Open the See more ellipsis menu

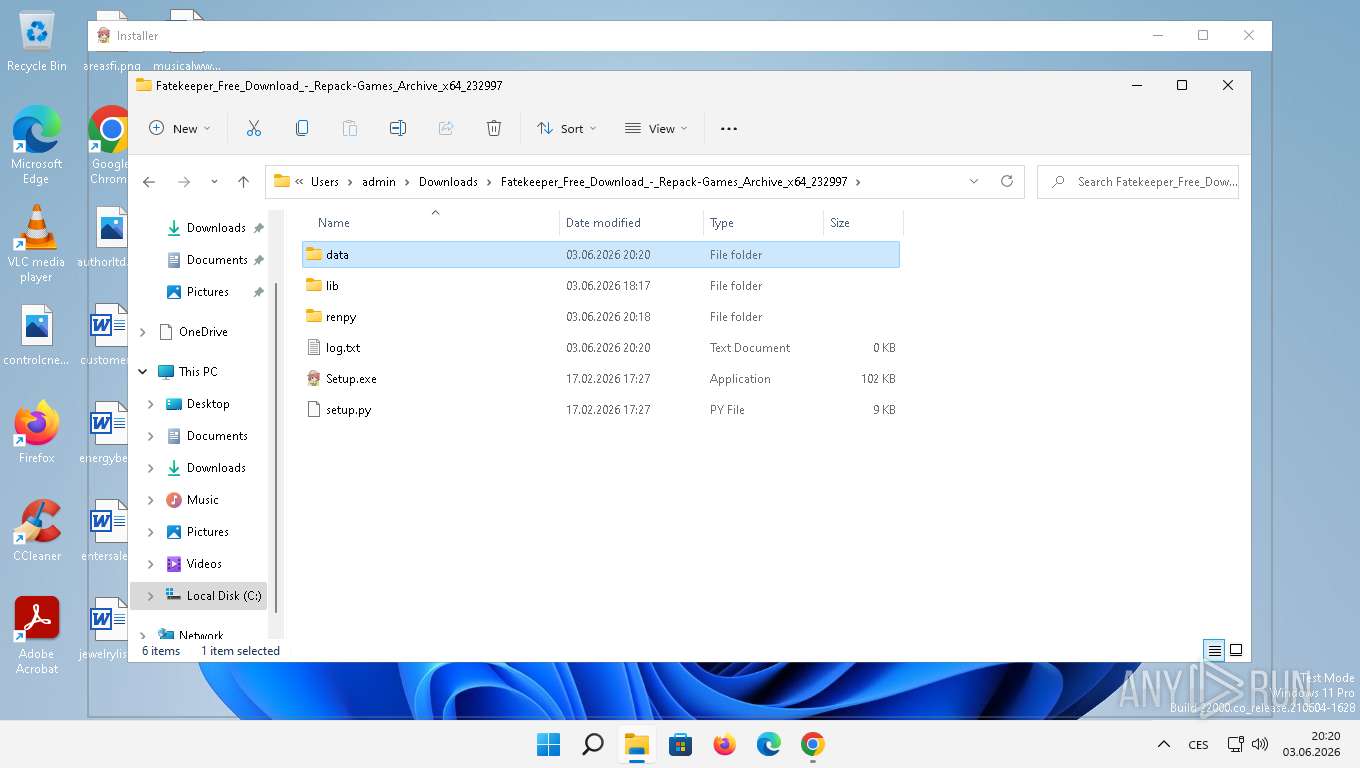pos(729,128)
